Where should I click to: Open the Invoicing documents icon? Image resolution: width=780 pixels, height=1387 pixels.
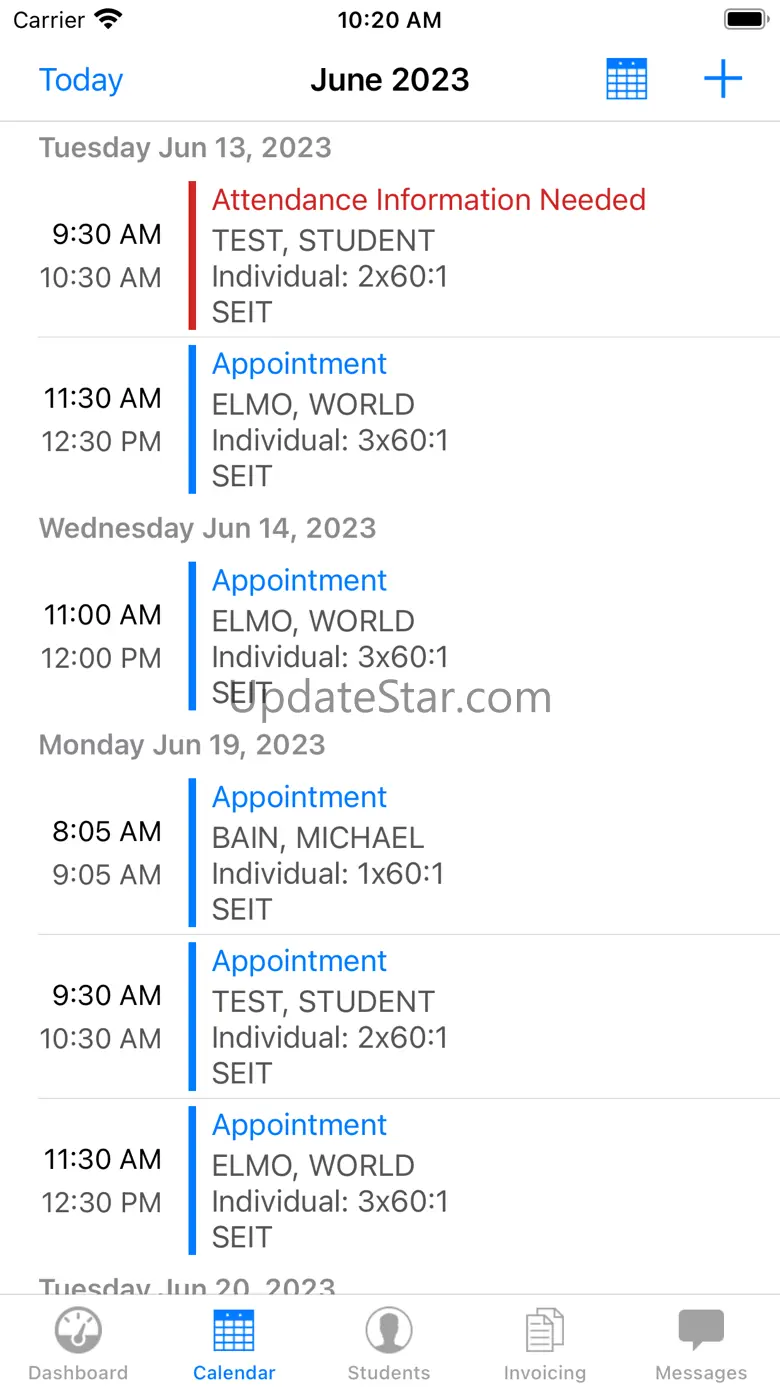[545, 1331]
